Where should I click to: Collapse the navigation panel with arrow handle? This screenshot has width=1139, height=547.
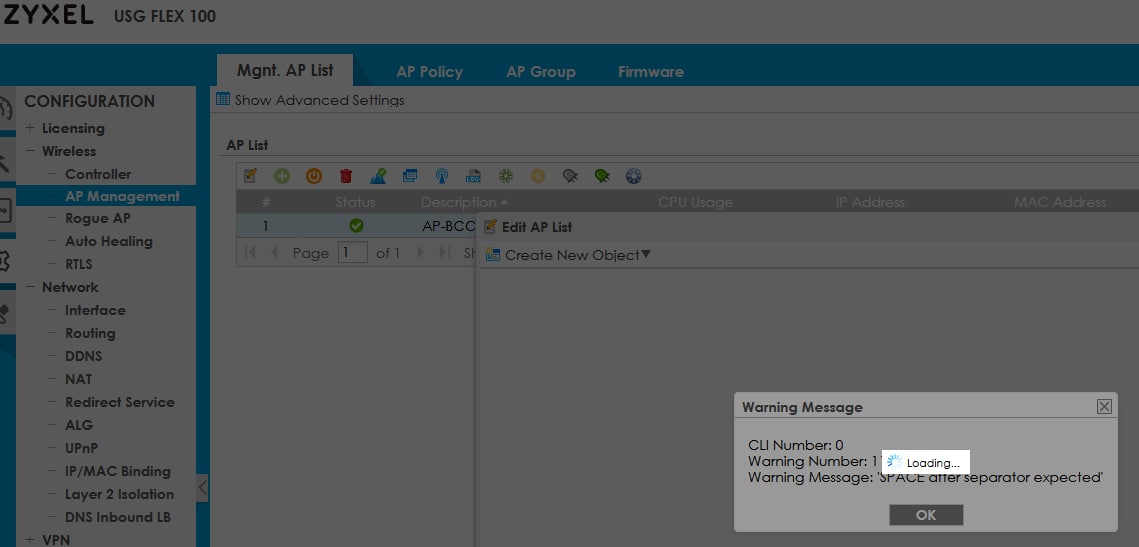[x=203, y=487]
